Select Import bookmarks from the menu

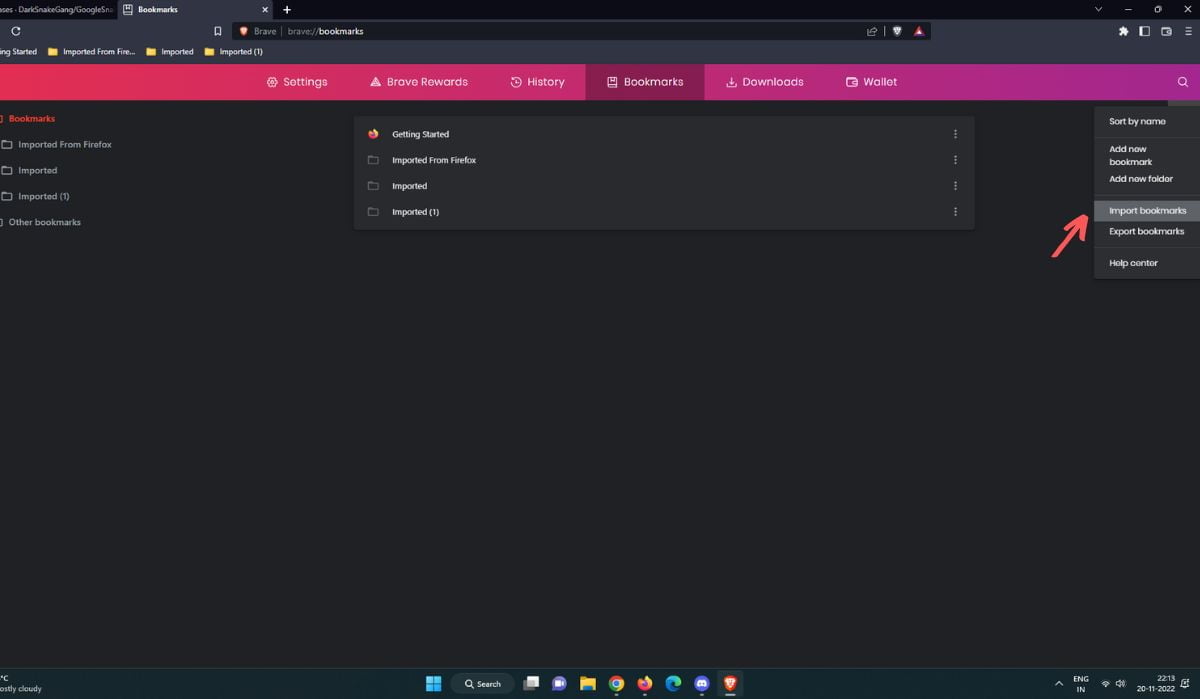click(x=1146, y=210)
